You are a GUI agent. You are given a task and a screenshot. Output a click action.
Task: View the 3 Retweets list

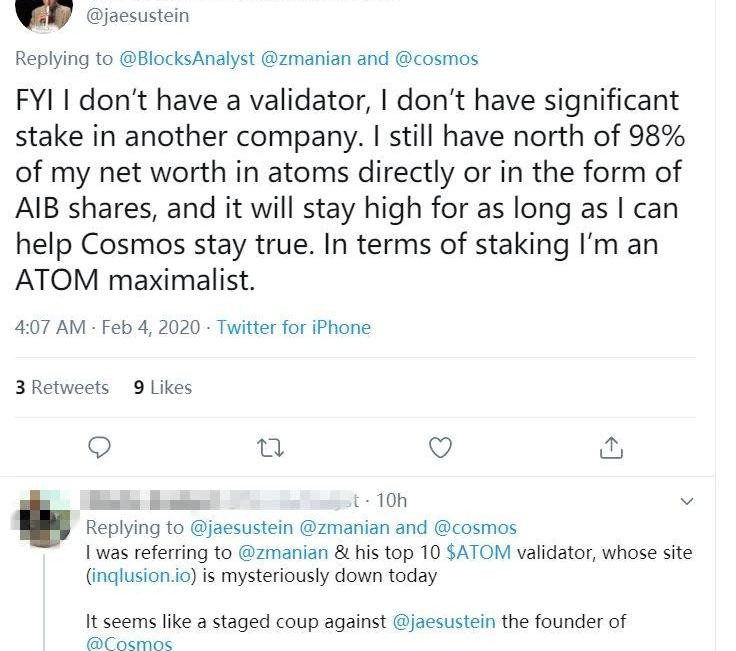[62, 387]
